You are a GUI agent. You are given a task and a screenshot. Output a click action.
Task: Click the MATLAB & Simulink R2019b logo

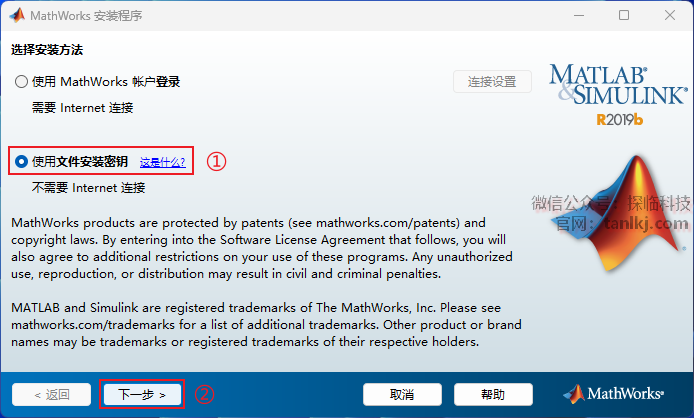click(x=619, y=95)
